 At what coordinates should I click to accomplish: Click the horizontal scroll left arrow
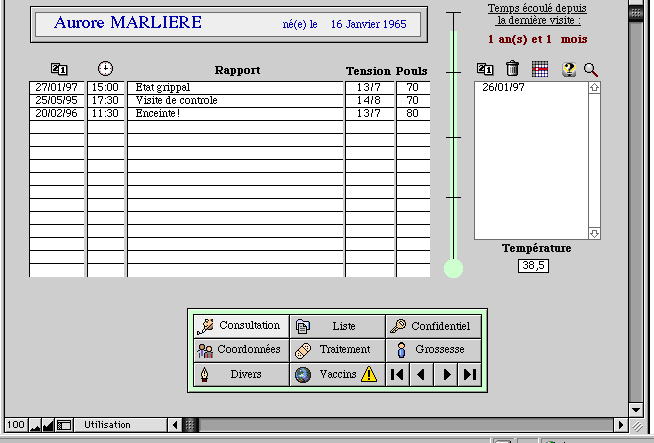(x=175, y=425)
